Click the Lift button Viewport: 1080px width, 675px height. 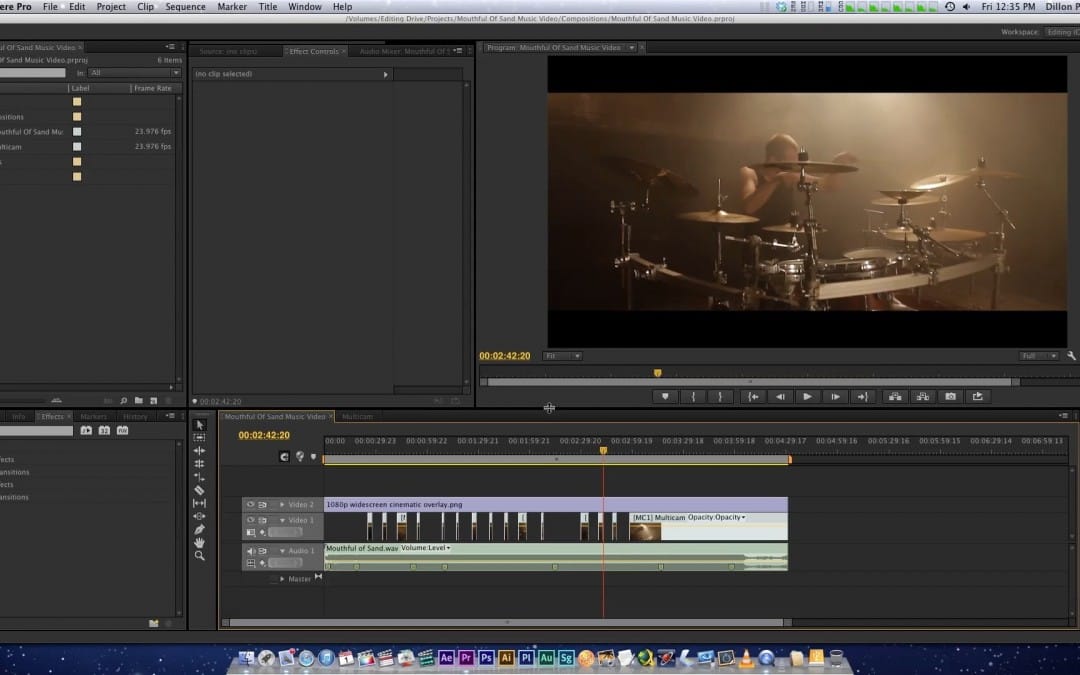click(x=895, y=397)
